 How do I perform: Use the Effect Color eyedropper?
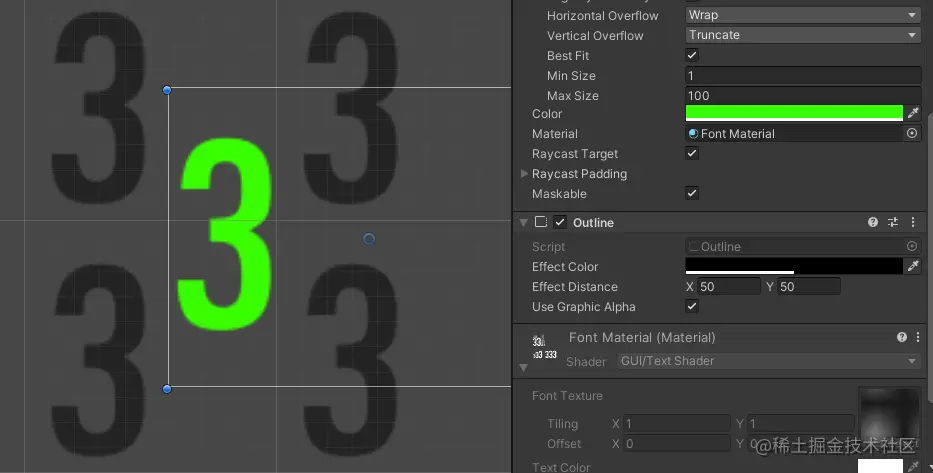coord(913,266)
